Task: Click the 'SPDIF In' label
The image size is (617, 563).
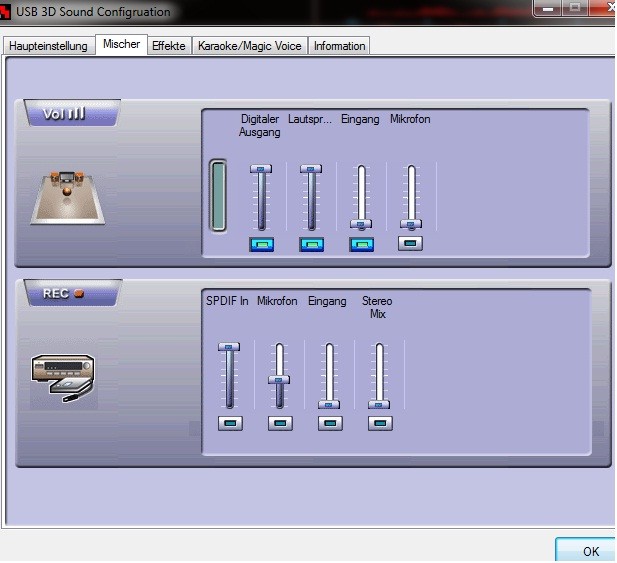Action: point(227,301)
